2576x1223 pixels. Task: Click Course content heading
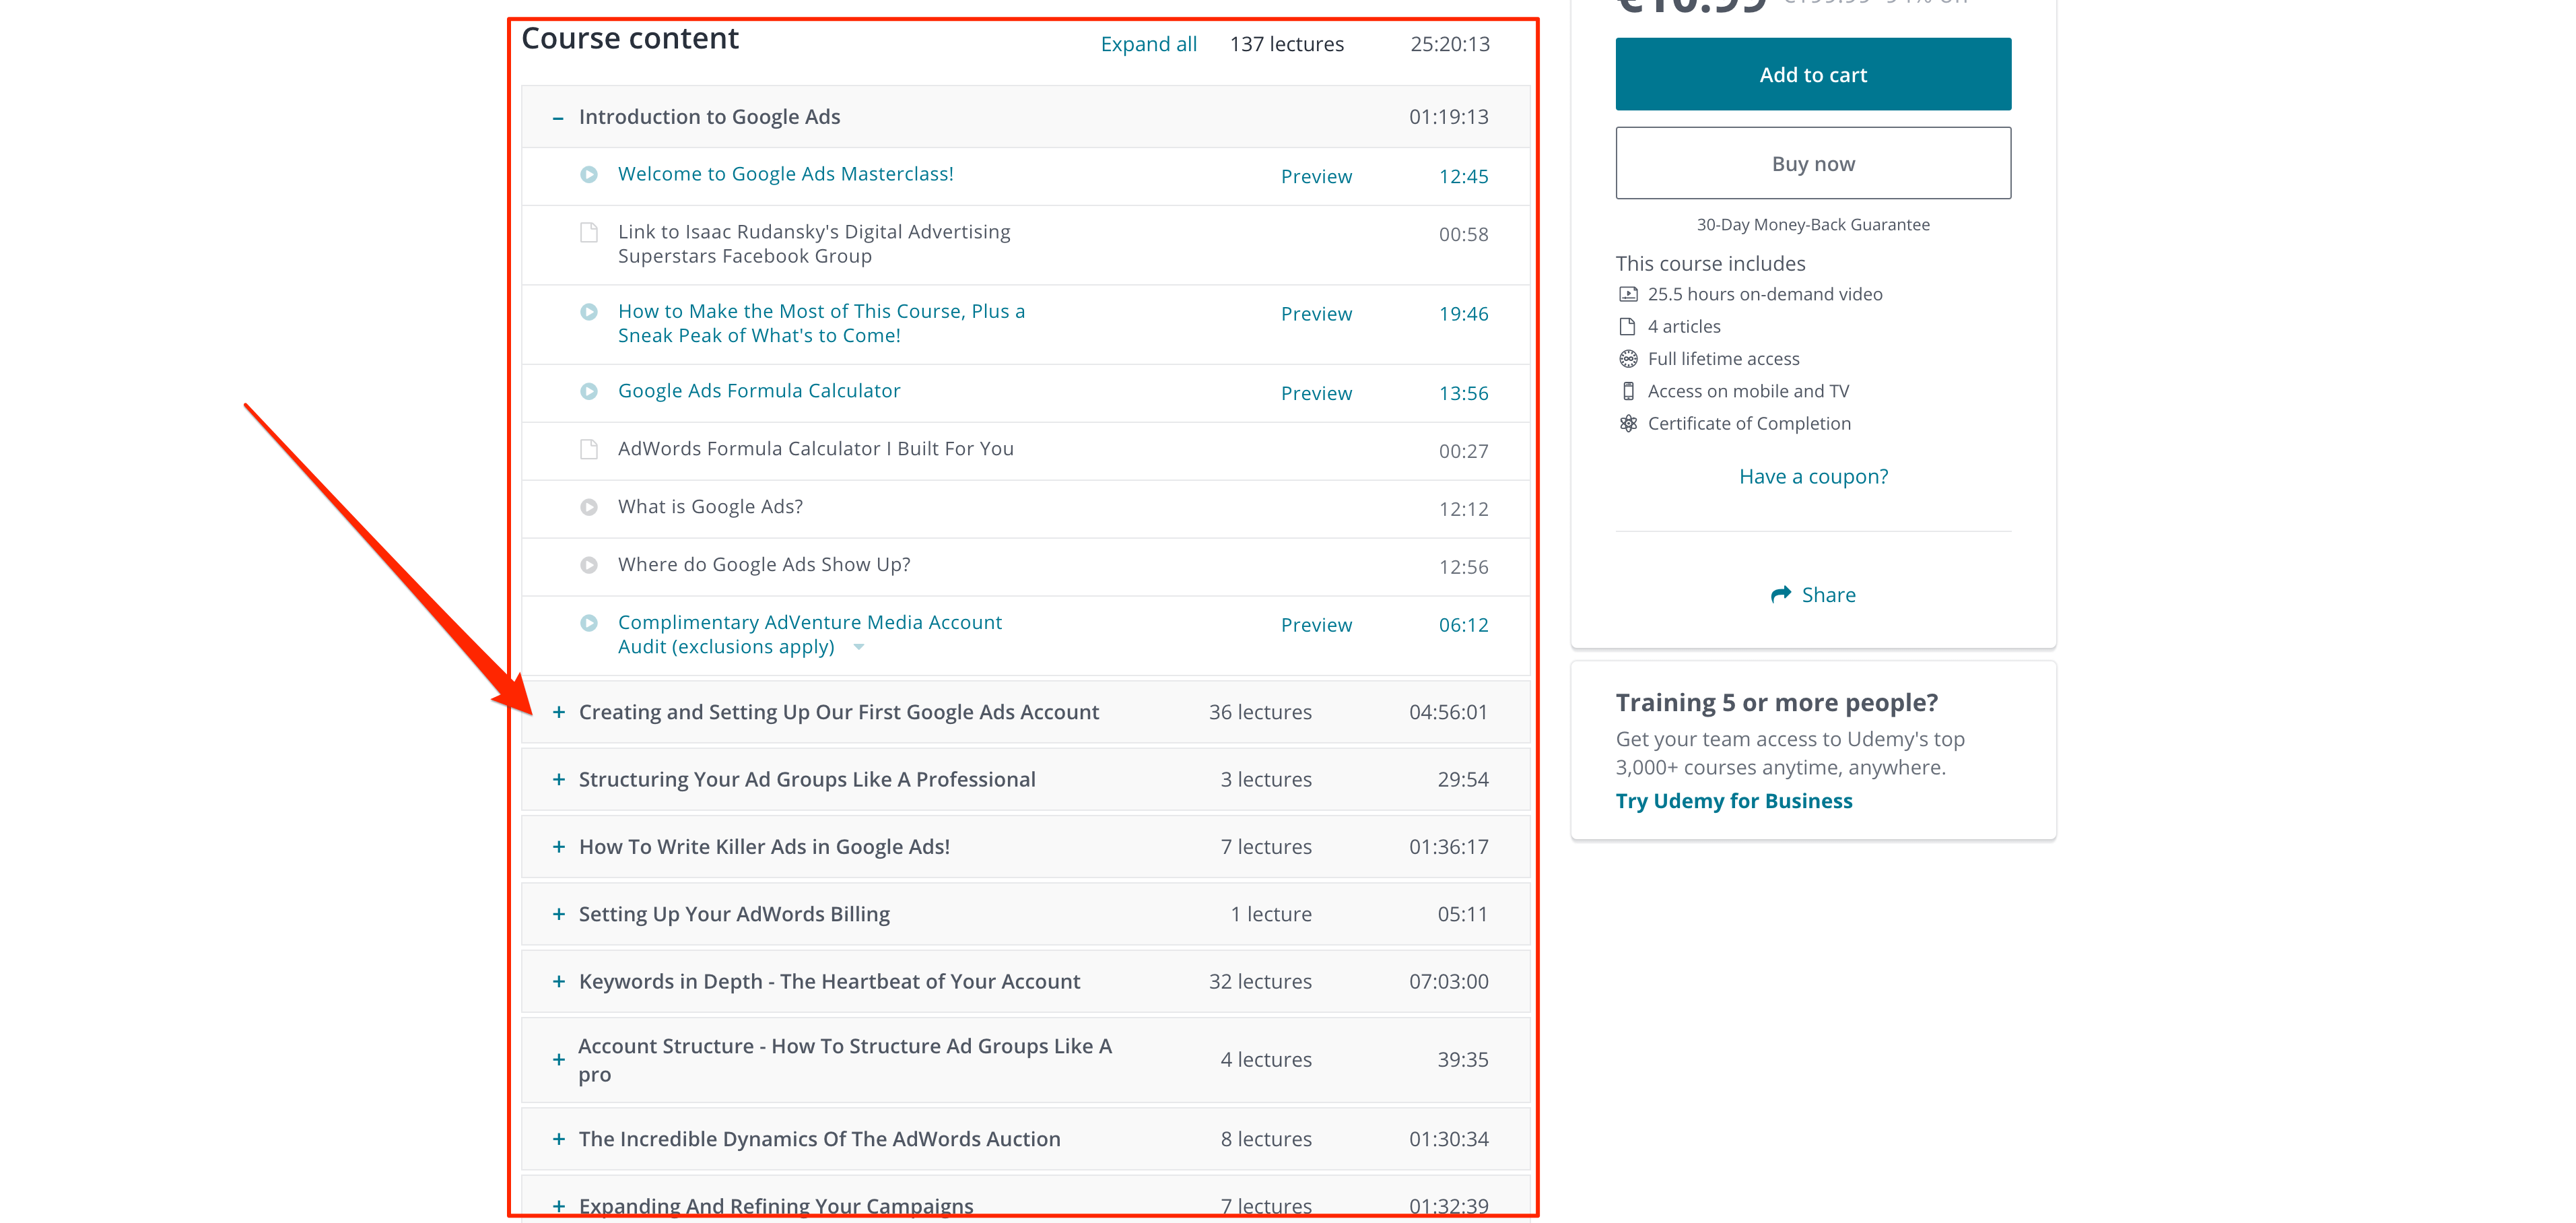pyautogui.click(x=630, y=38)
